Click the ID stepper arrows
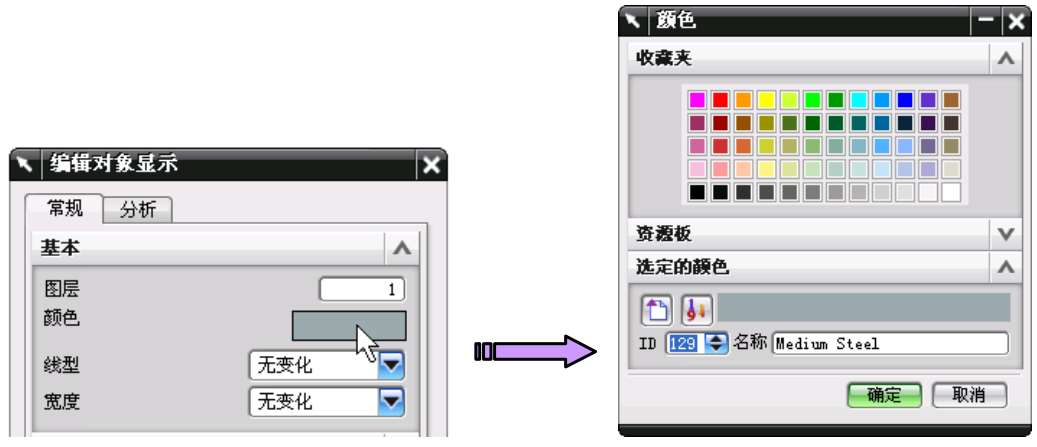The image size is (1037, 447). click(717, 343)
